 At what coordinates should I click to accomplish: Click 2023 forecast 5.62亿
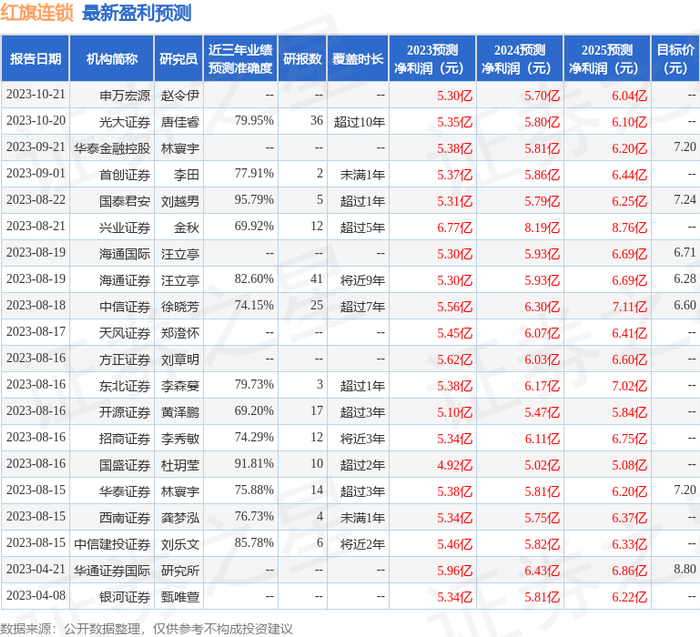point(454,359)
